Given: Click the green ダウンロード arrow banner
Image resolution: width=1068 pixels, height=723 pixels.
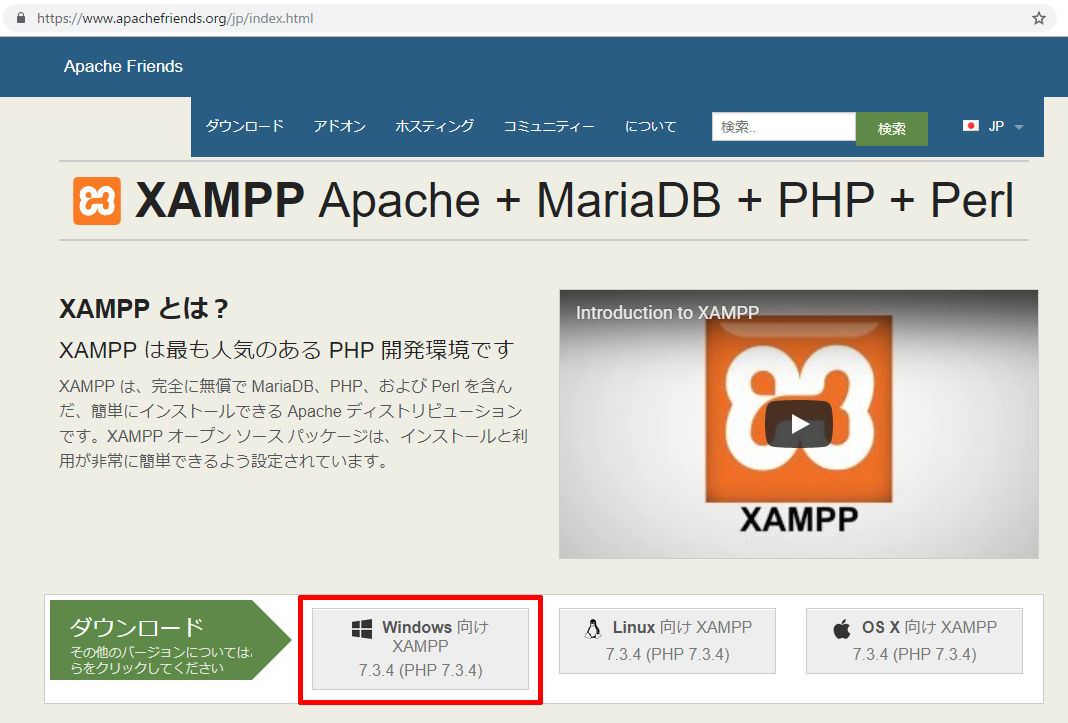Looking at the screenshot, I should click(x=160, y=640).
